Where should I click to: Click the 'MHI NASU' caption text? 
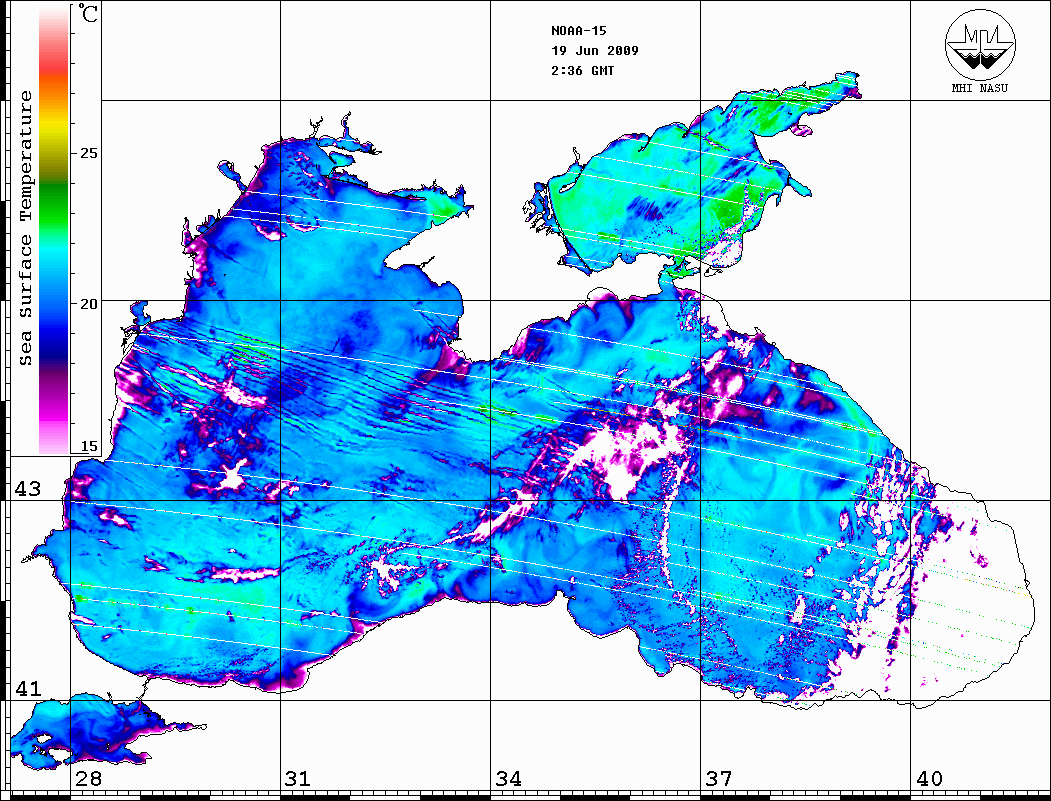980,88
